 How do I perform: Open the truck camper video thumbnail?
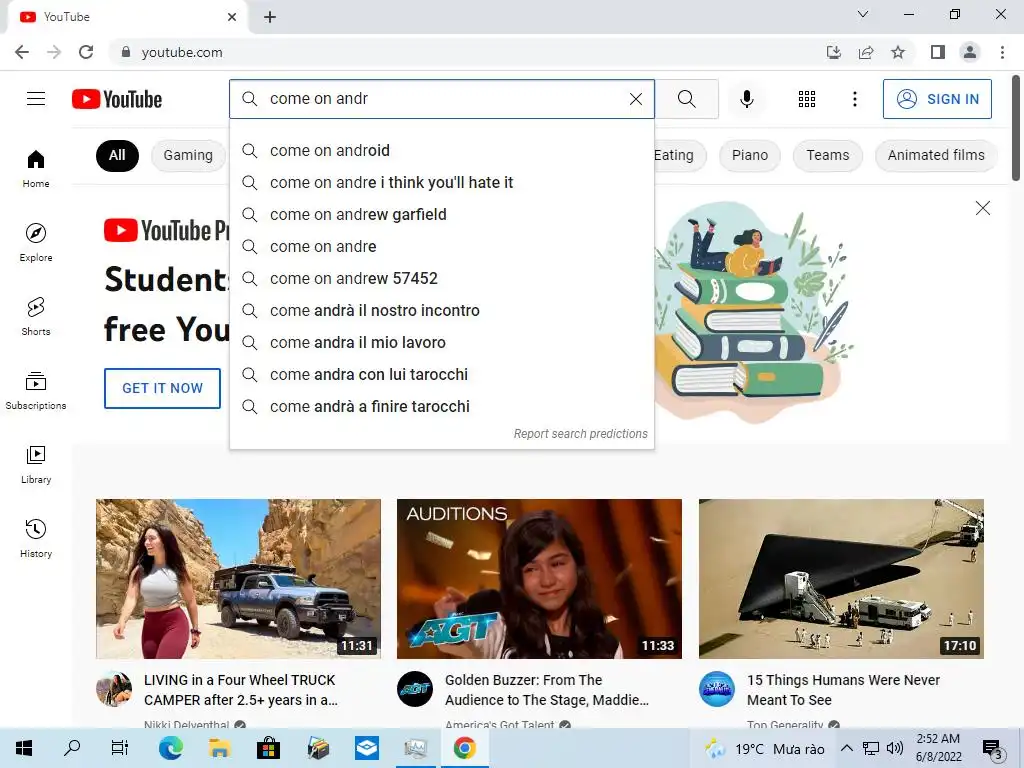[x=238, y=579]
